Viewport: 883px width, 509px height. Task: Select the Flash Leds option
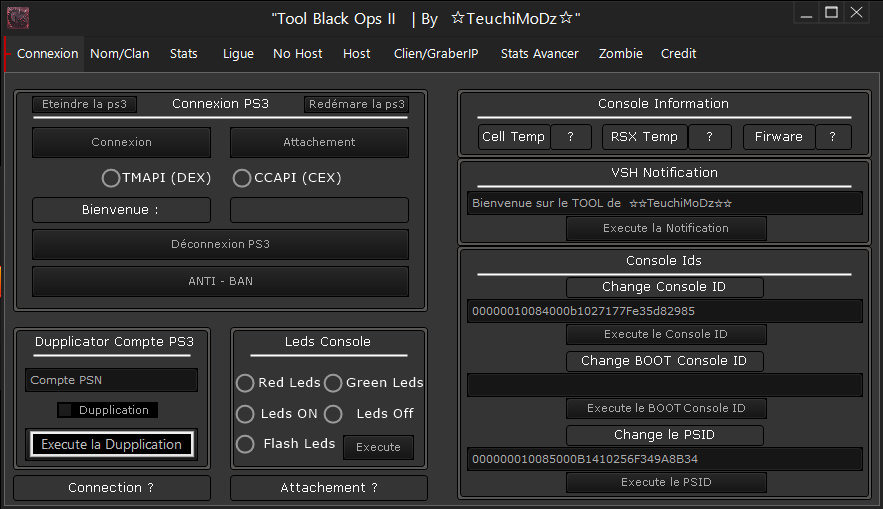[x=245, y=444]
